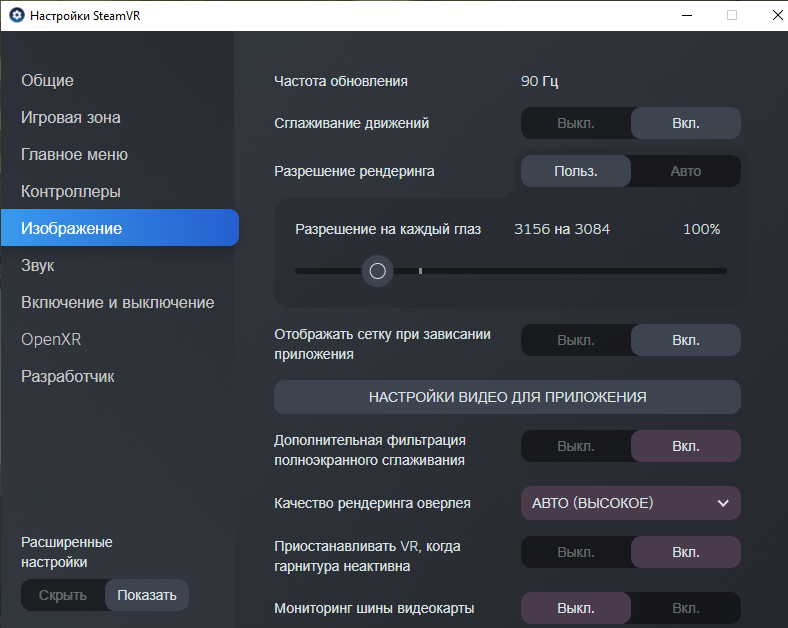This screenshot has width=788, height=628.
Task: Switch Разрешение рендеринга to Авто
Action: pos(685,171)
